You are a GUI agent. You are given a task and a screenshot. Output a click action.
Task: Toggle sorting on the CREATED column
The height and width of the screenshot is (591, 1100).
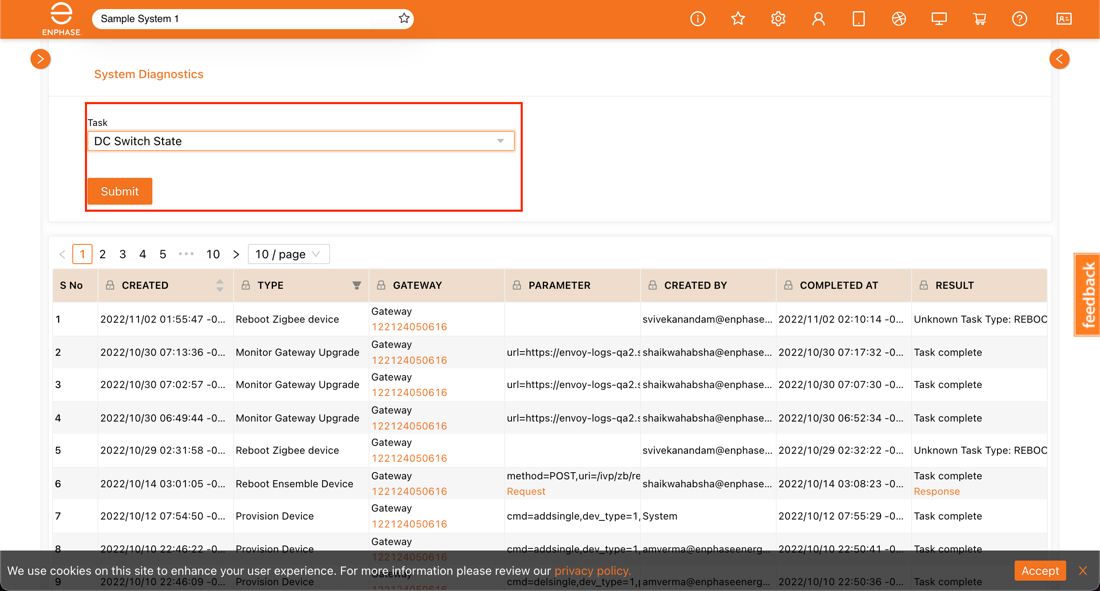[220, 285]
